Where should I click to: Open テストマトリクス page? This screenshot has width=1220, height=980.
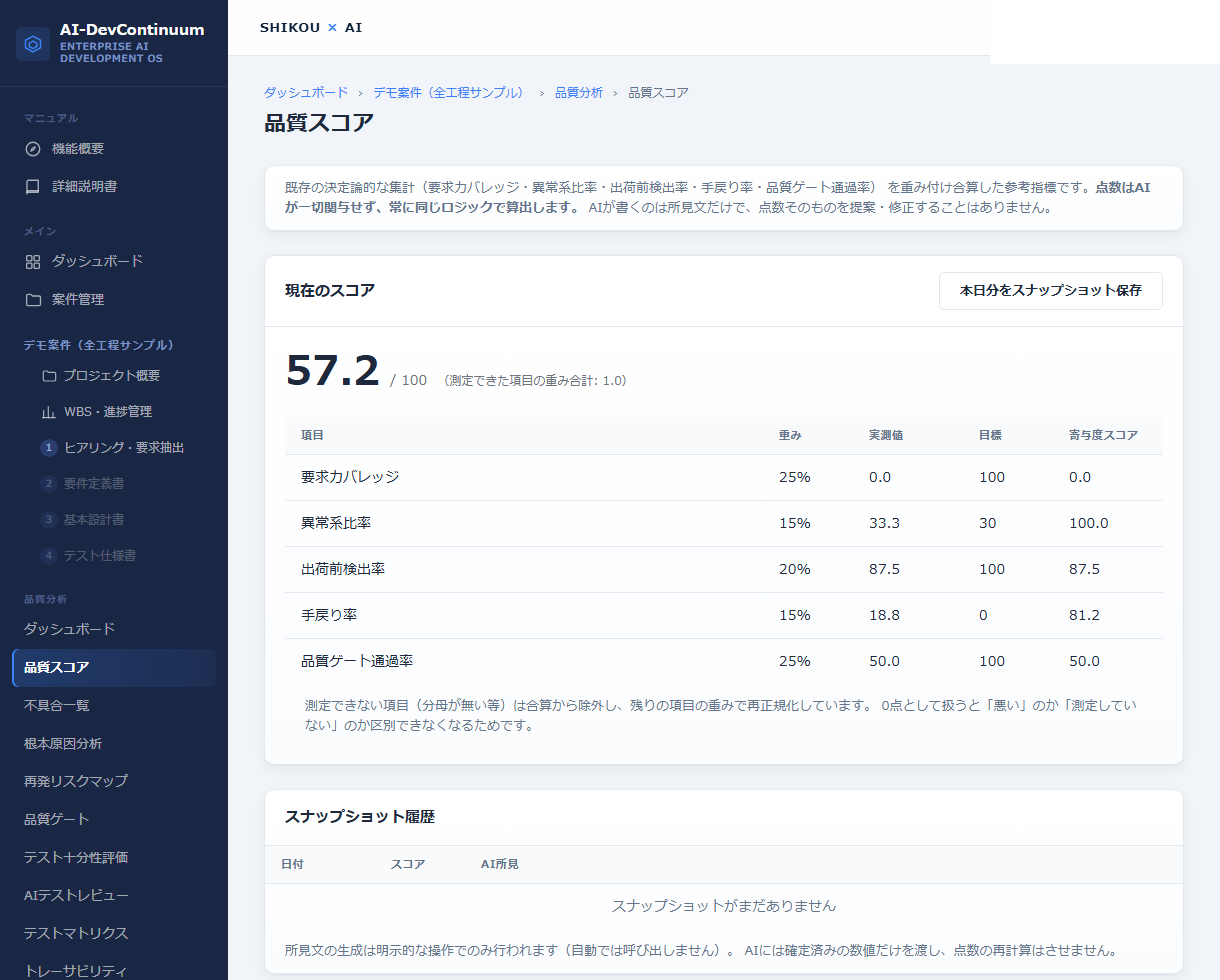114,933
